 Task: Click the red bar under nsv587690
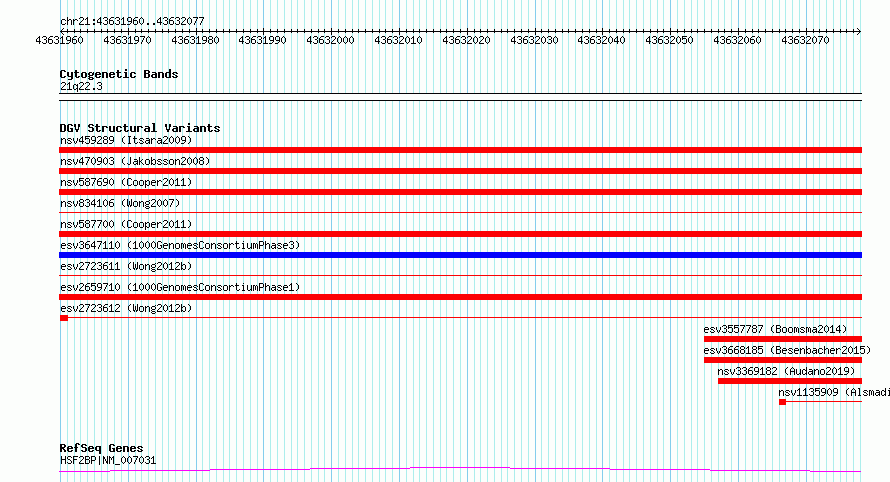coord(460,192)
